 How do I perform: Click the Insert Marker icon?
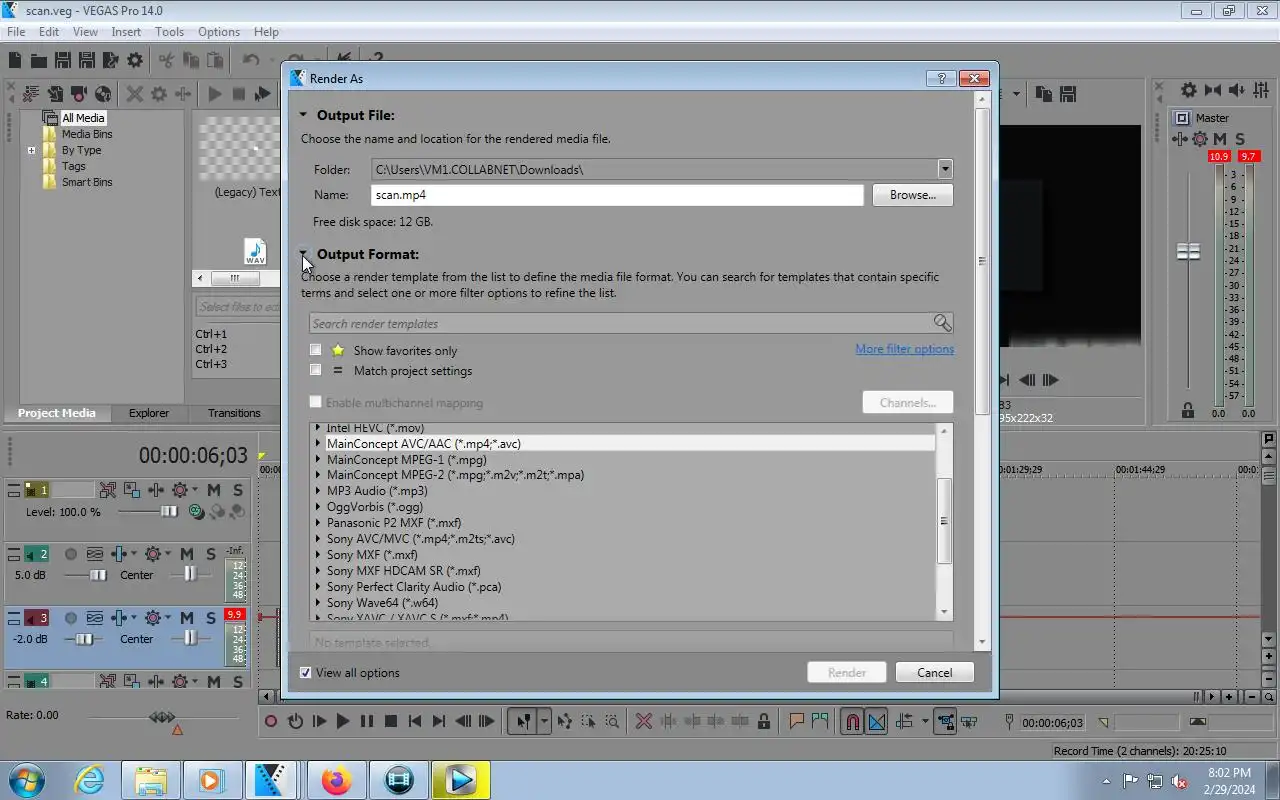click(797, 721)
